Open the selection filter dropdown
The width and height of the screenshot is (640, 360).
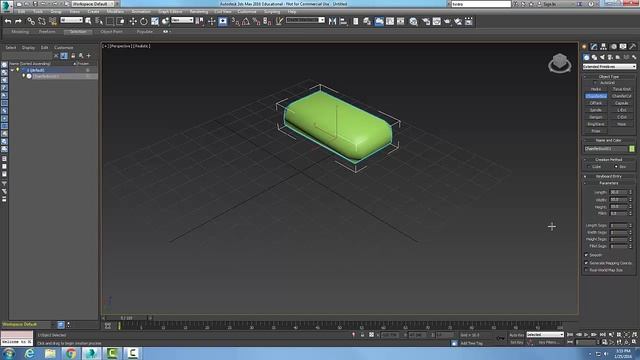click(71, 20)
